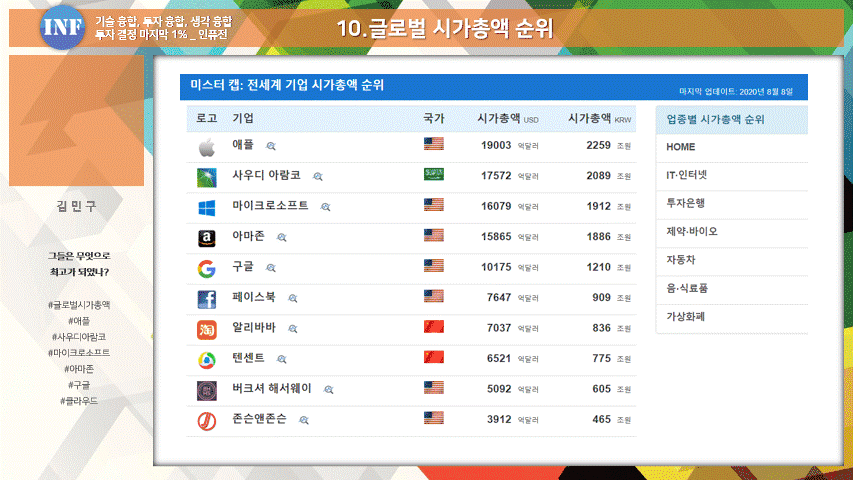Open the 알리바바 company link

coord(254,328)
